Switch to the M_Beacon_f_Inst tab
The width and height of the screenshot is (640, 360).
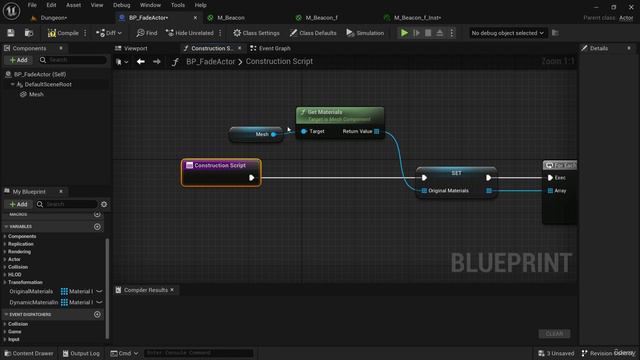tap(417, 18)
